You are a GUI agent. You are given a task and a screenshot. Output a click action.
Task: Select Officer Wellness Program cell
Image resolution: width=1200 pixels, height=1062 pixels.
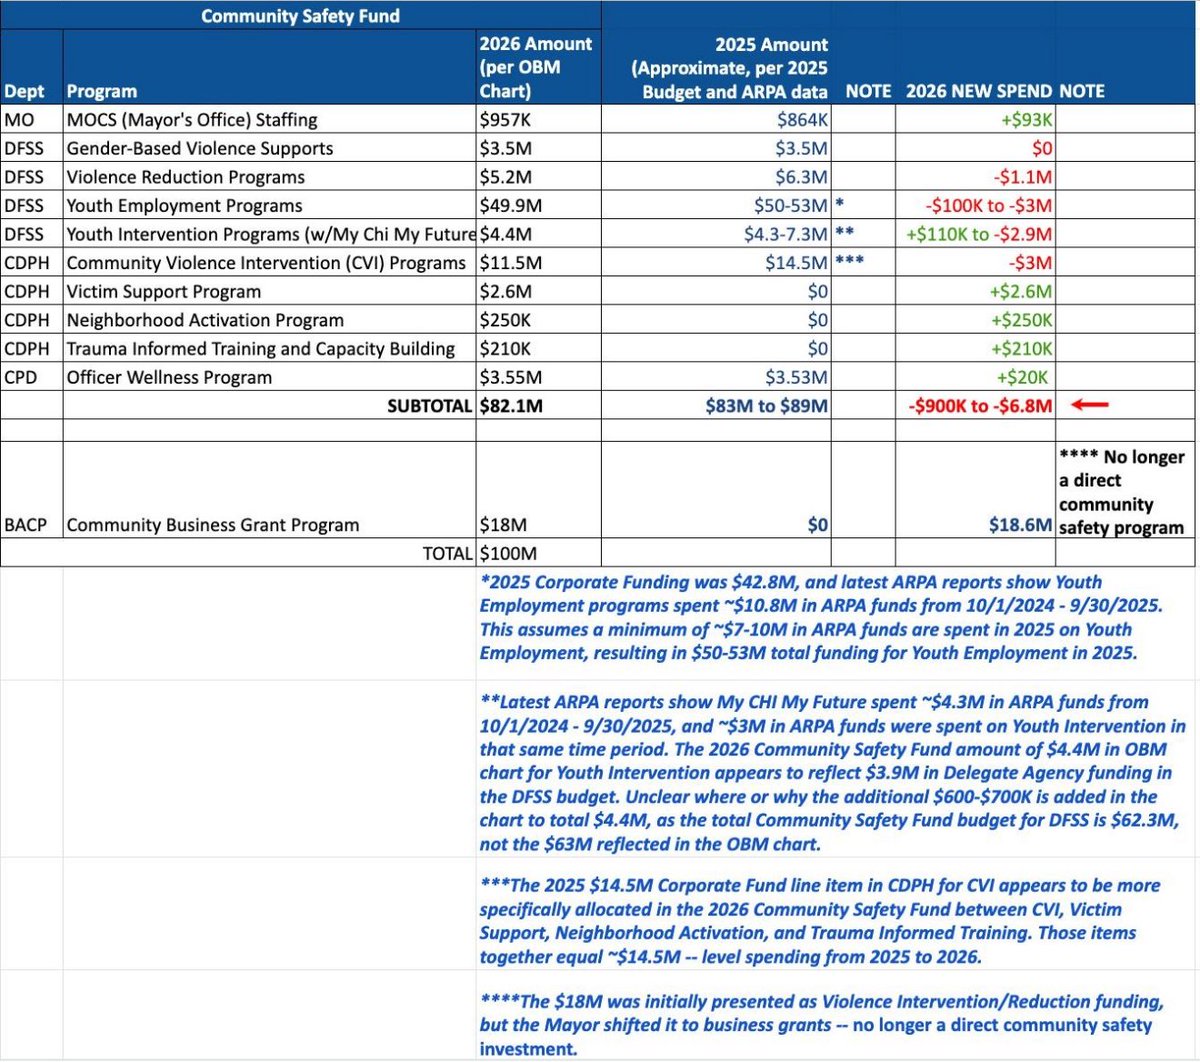point(270,378)
